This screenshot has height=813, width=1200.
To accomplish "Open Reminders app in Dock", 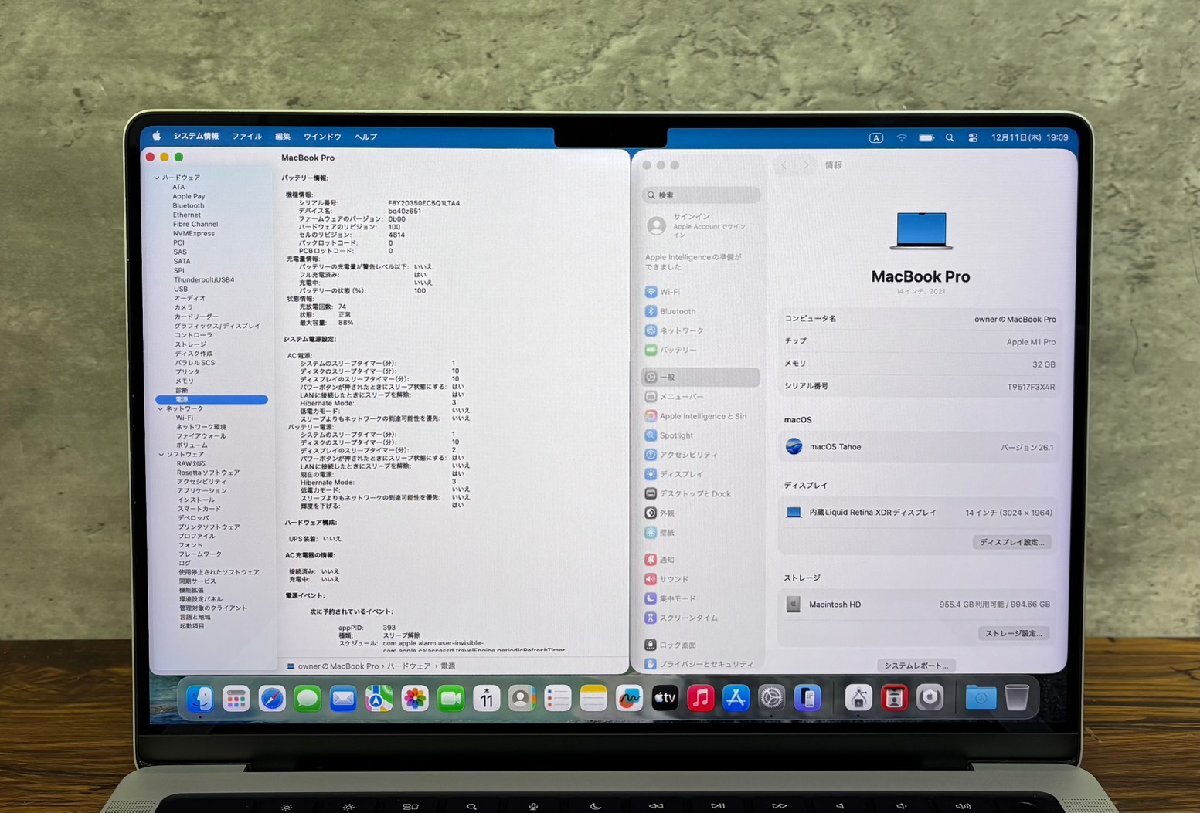I will coord(558,698).
